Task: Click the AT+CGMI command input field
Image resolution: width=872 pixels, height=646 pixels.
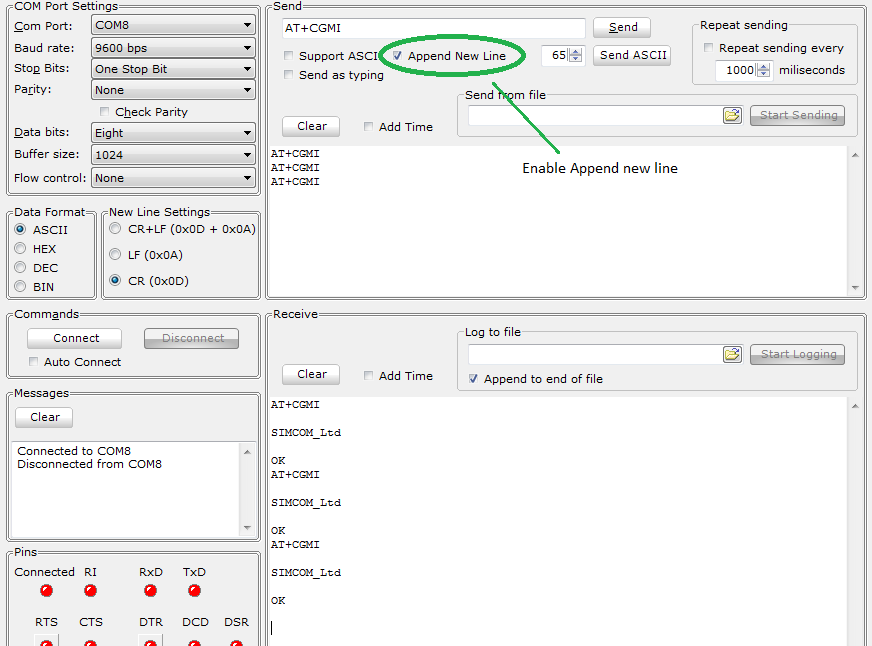Action: point(432,28)
